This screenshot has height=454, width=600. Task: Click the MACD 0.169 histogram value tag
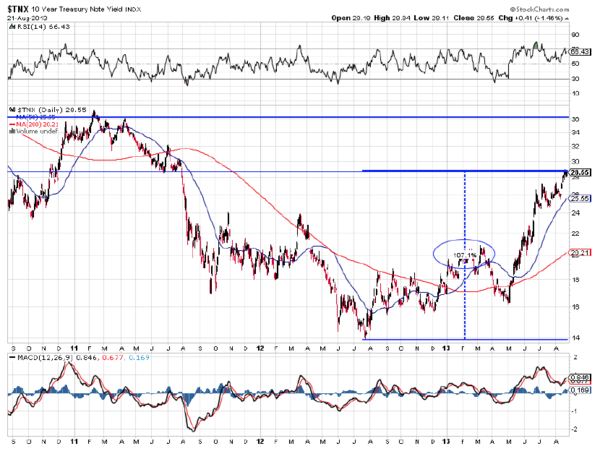(x=577, y=391)
